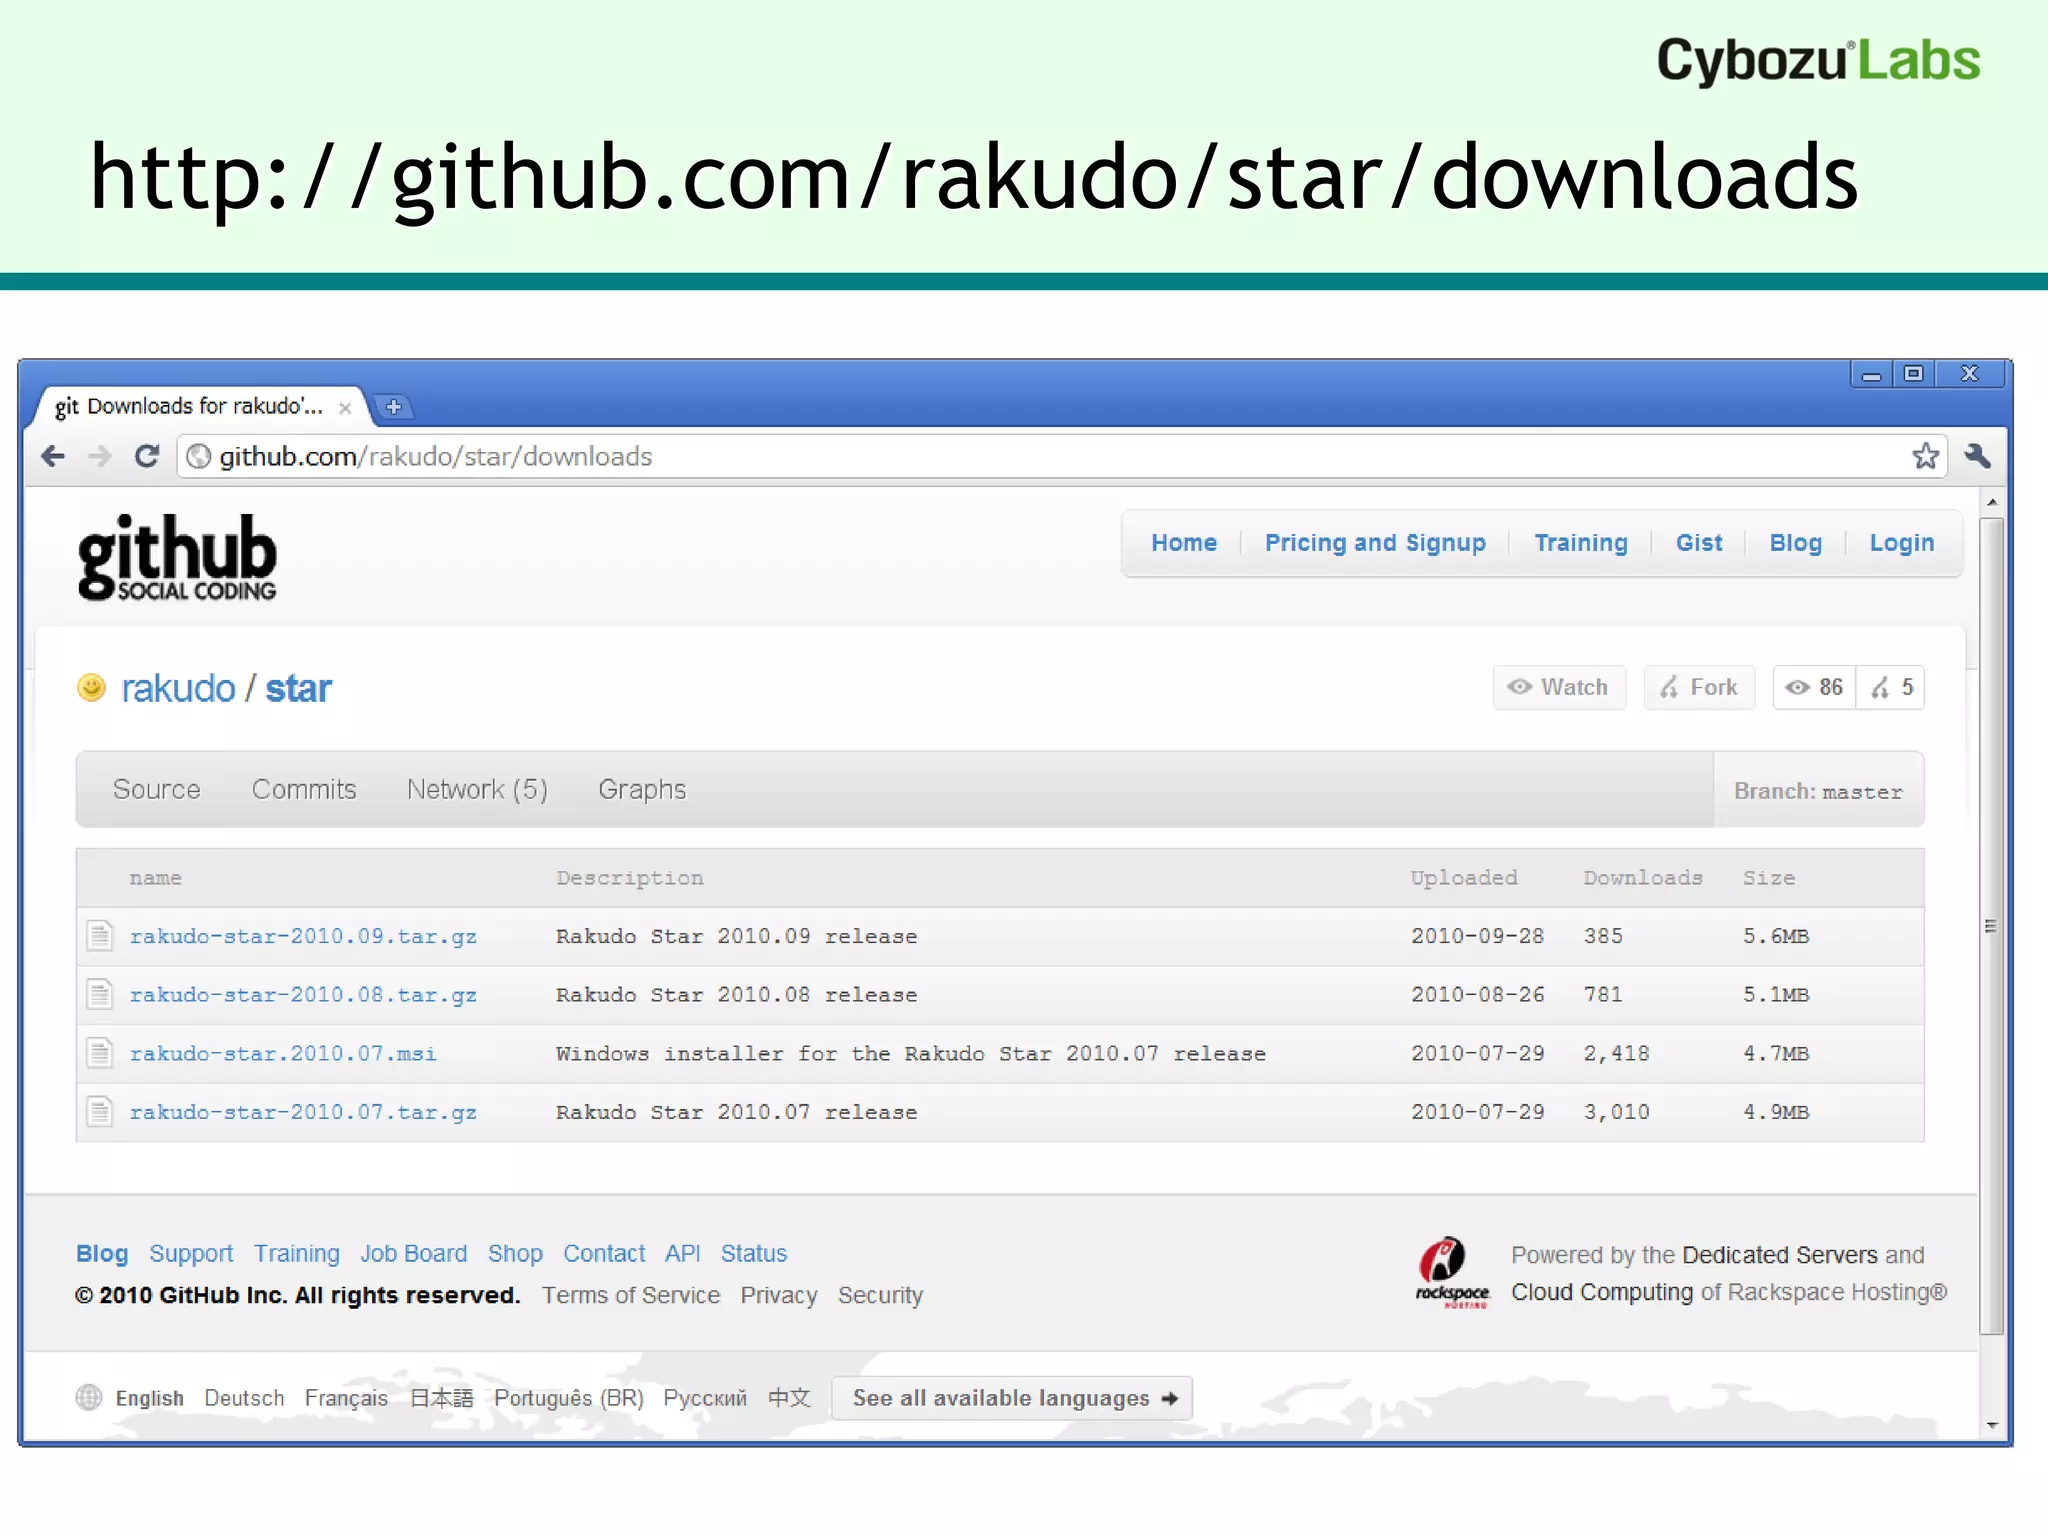2048x1536 pixels.
Task: Bookmark page with the star icon
Action: click(x=1925, y=457)
